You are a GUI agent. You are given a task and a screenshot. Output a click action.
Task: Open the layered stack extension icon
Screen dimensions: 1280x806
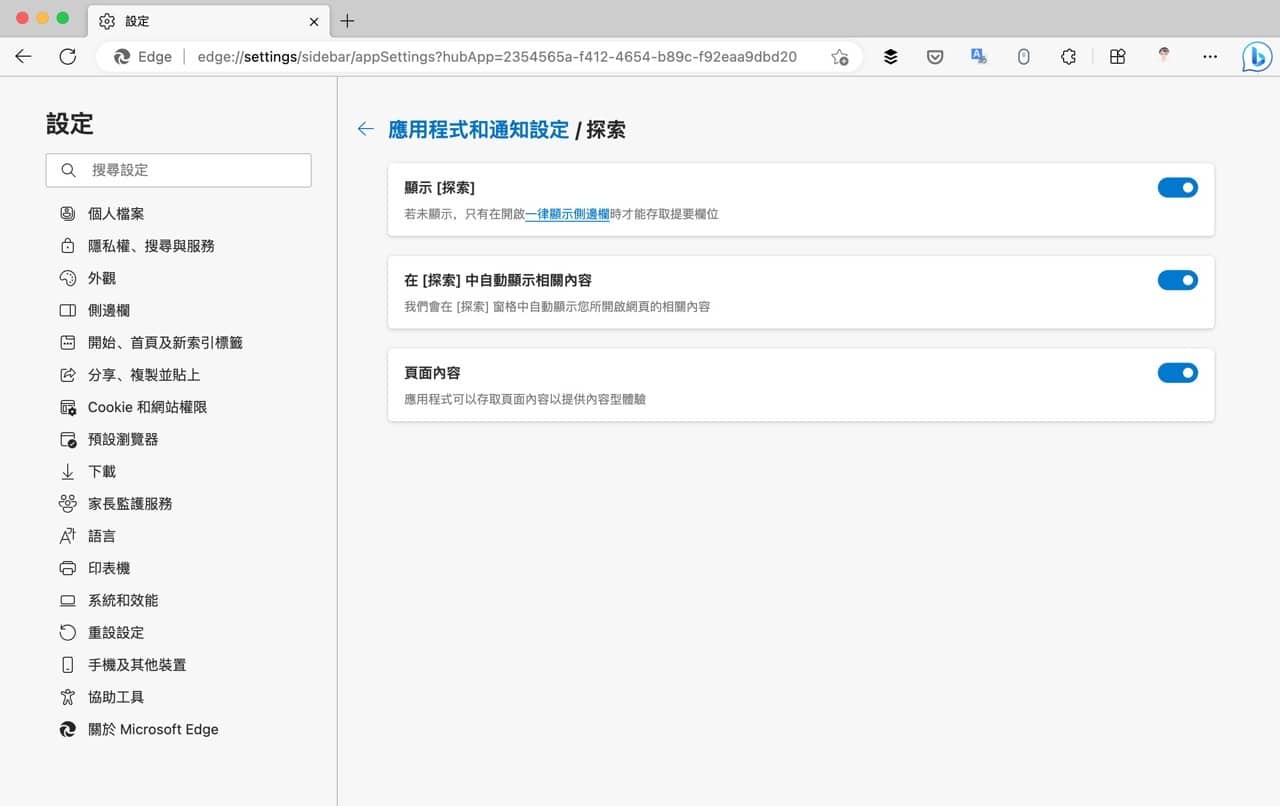point(890,57)
